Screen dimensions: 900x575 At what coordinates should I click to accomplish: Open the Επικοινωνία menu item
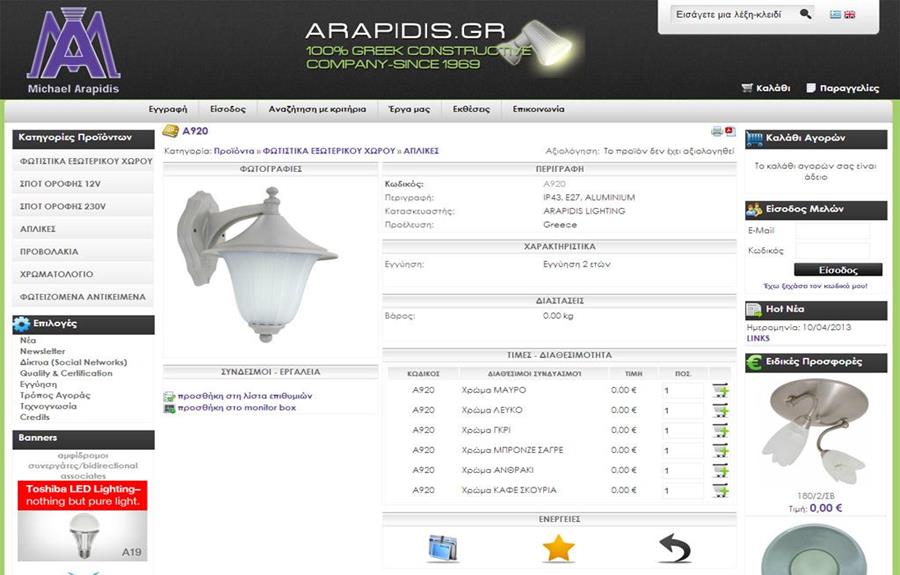538,109
